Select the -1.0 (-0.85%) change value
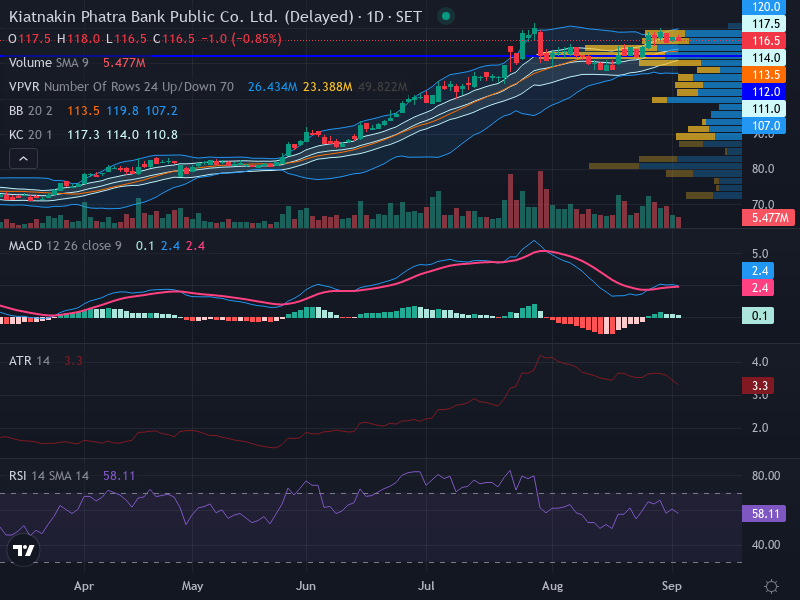This screenshot has height=600, width=800. point(241,39)
